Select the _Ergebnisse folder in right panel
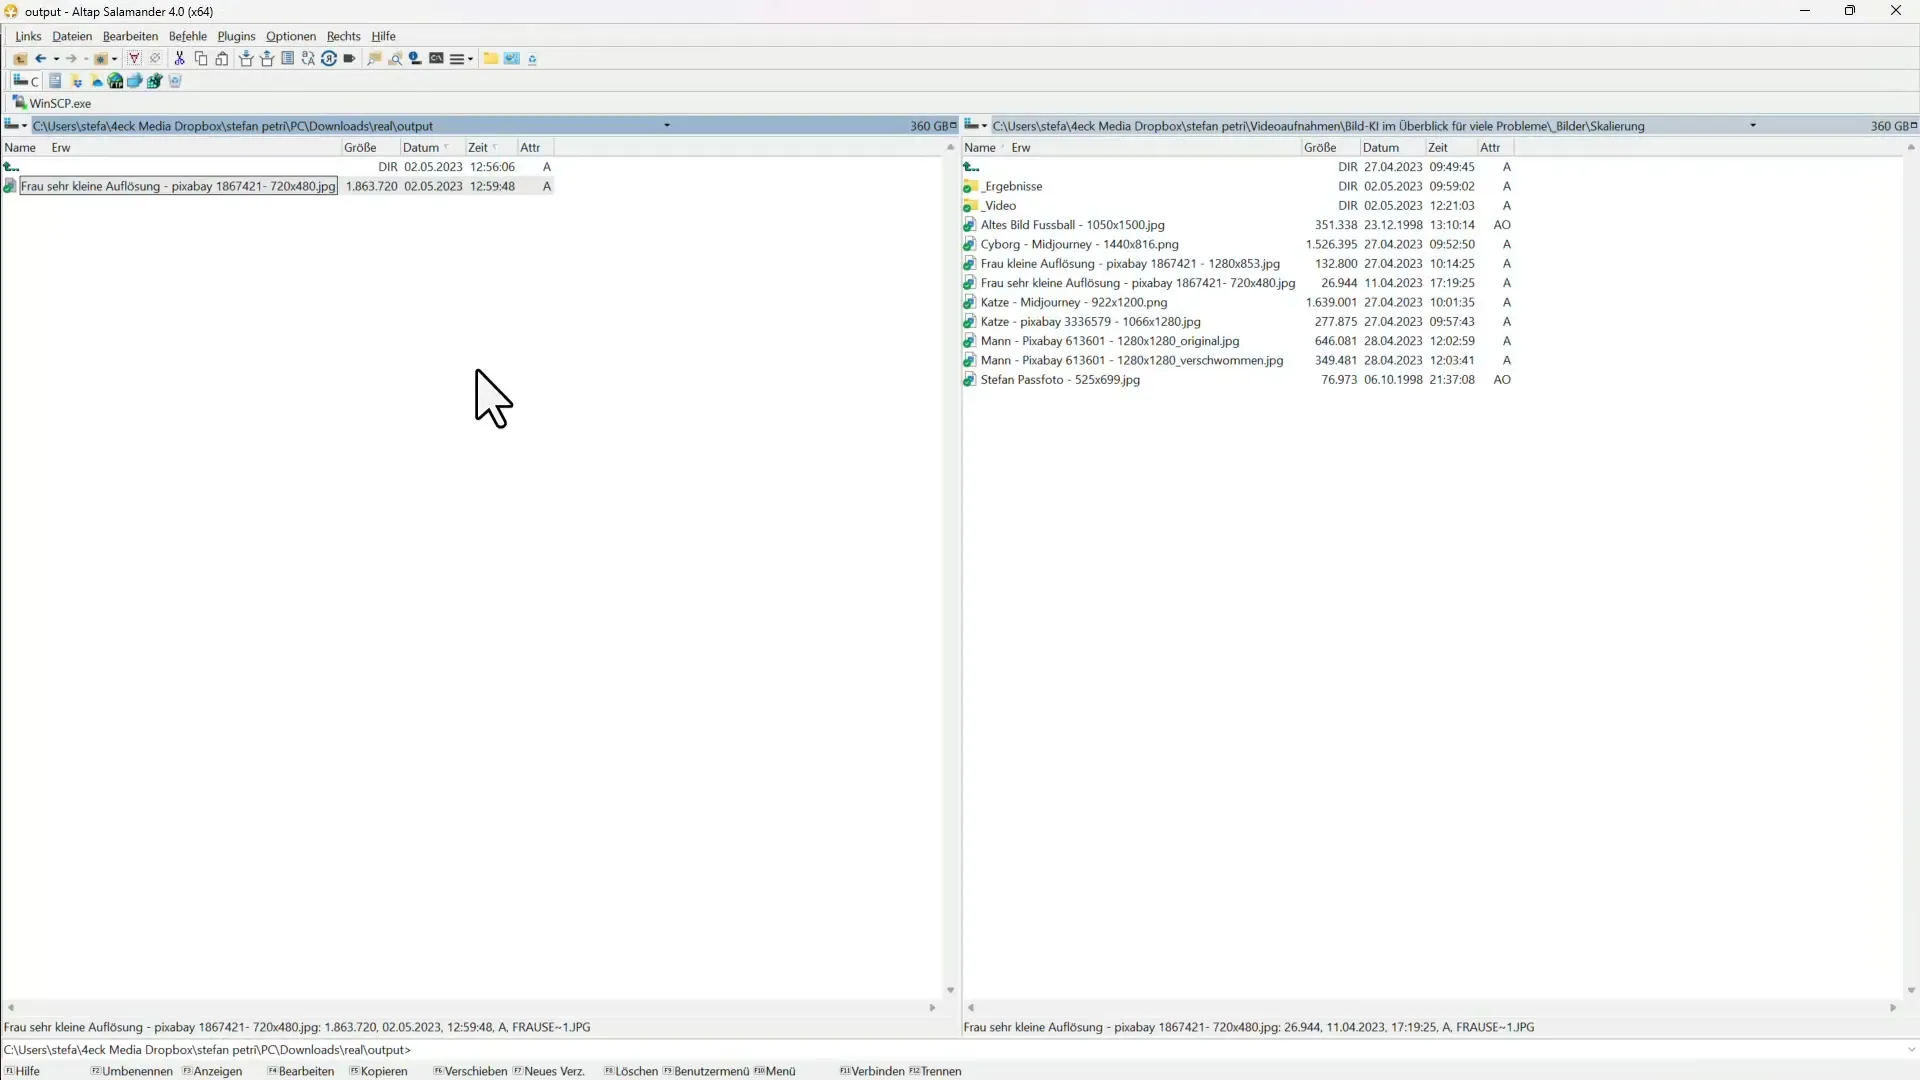 [1012, 186]
